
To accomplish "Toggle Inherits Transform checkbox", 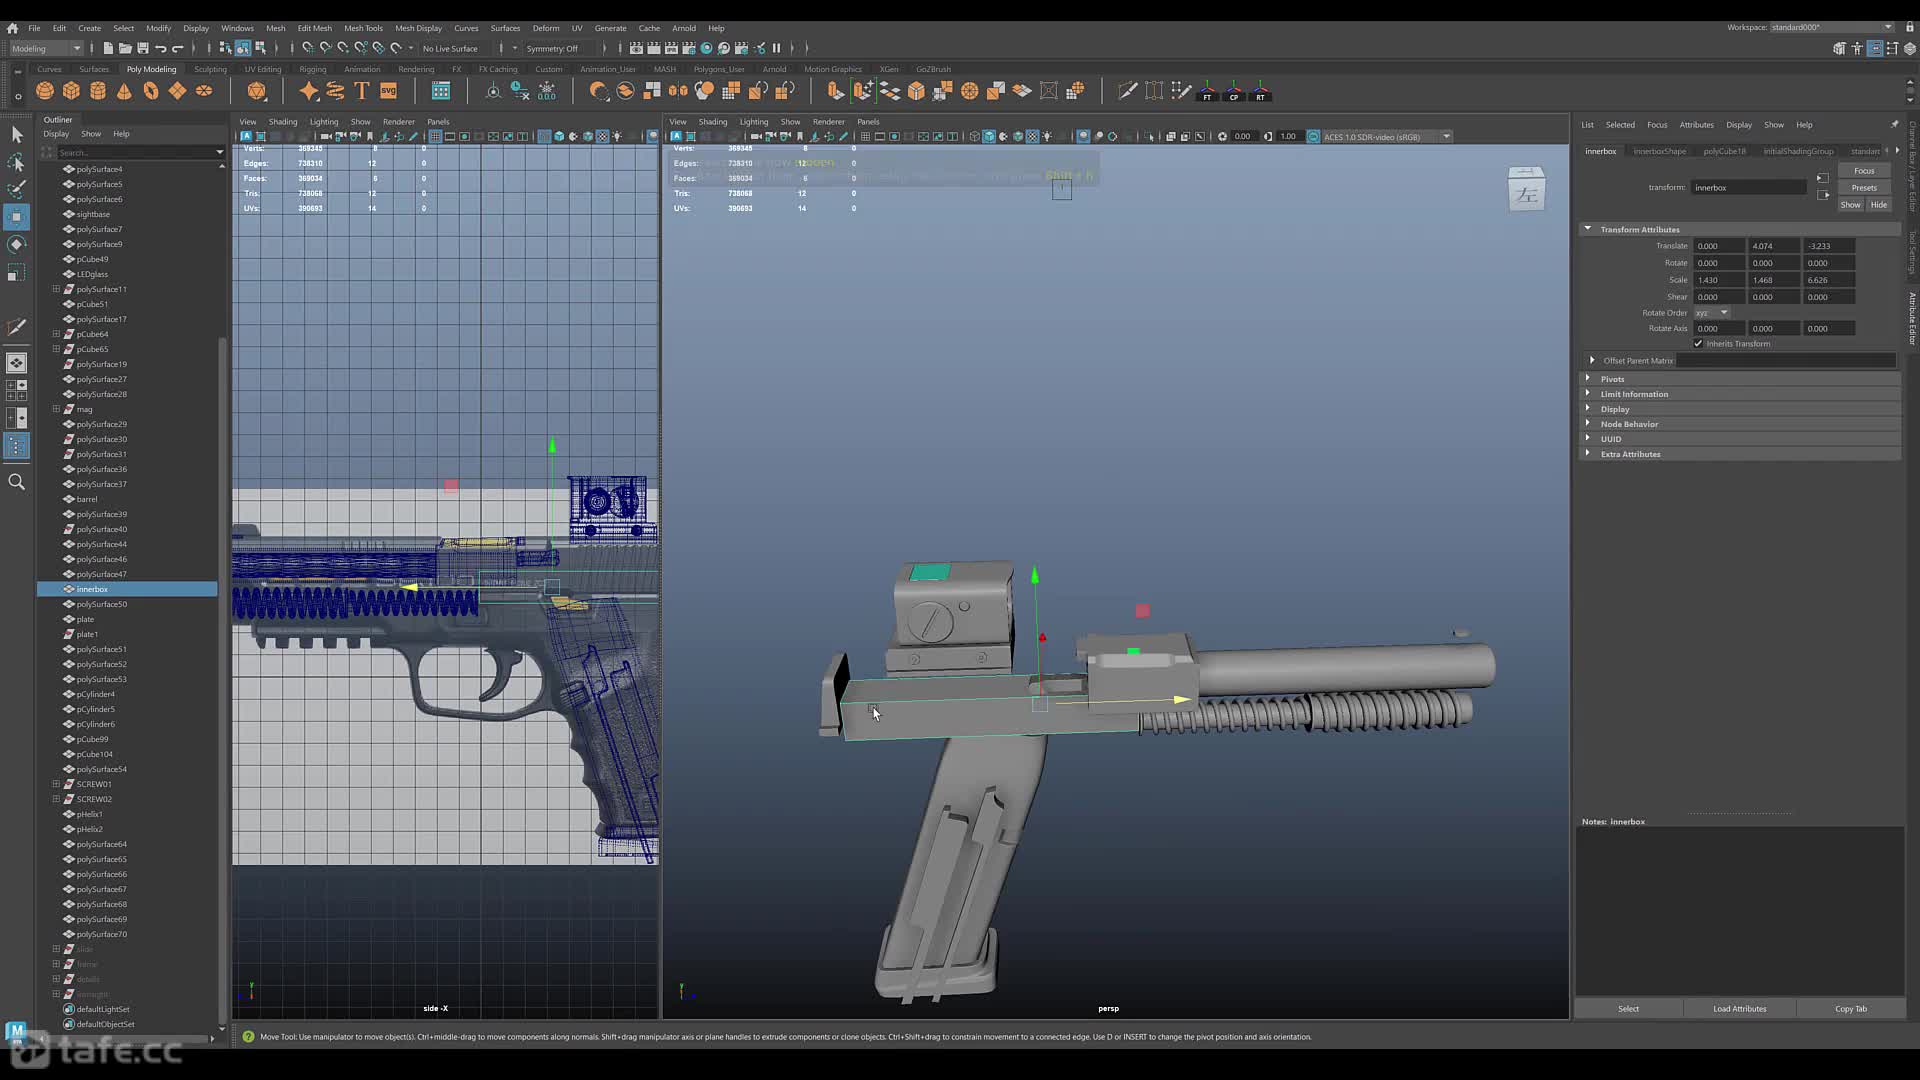I will [1698, 343].
